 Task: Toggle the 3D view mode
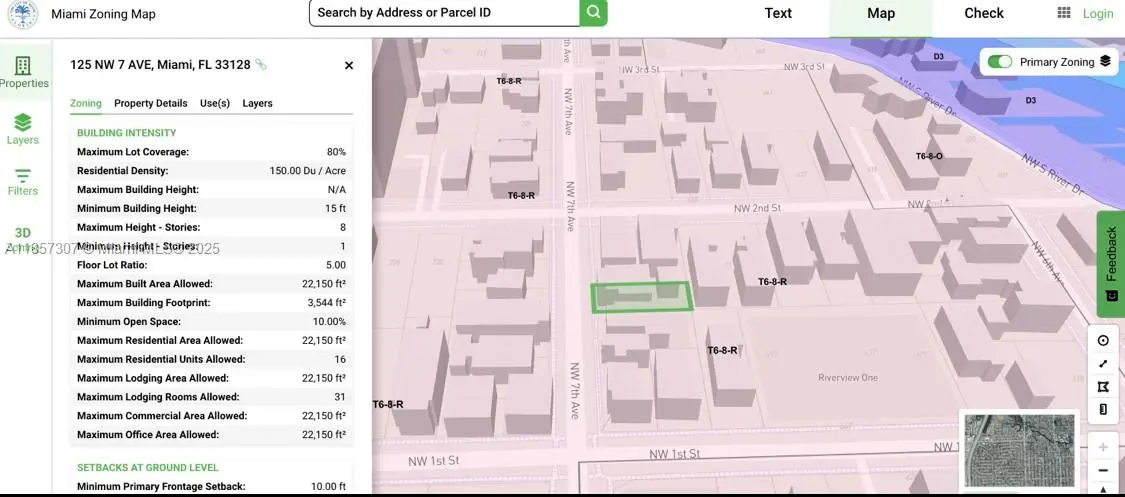tap(22, 233)
